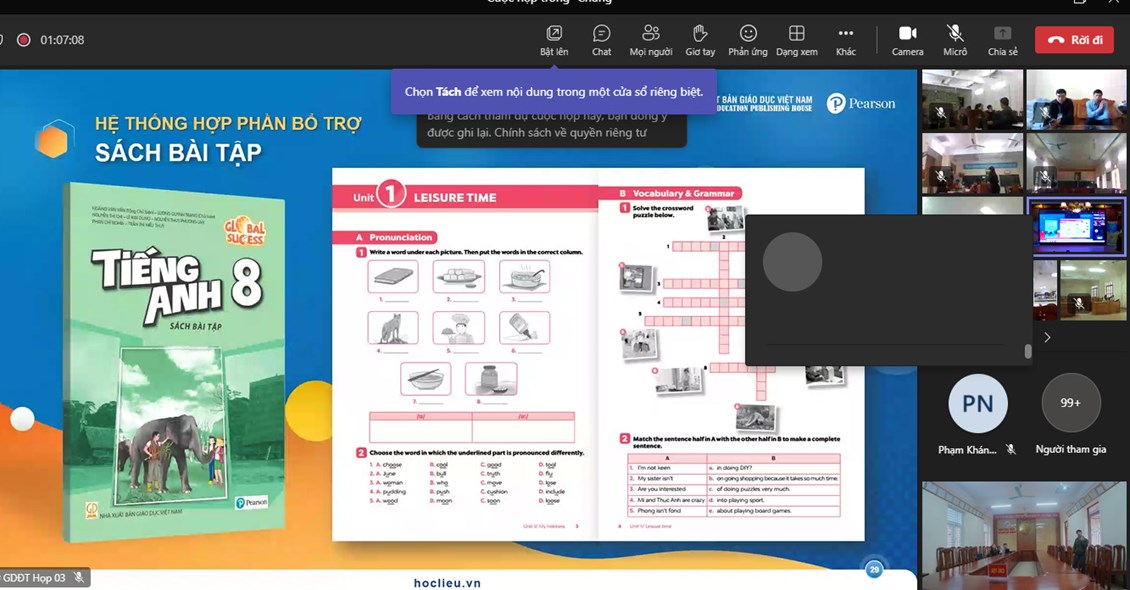Expand next page of participant videos
This screenshot has width=1130, height=590.
1047,338
